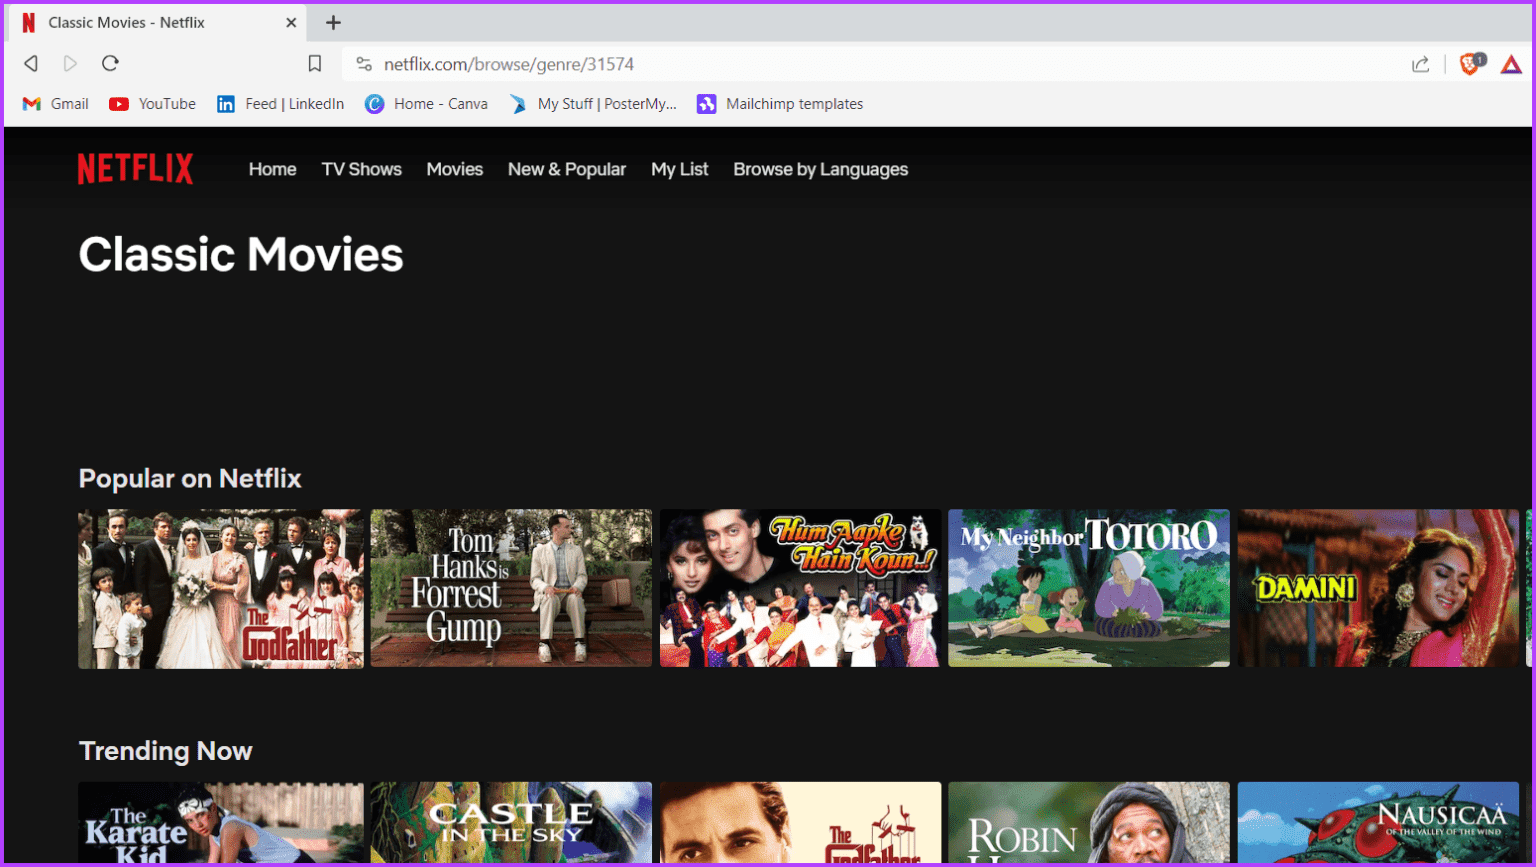Open Home - Canva bookmark

point(426,104)
